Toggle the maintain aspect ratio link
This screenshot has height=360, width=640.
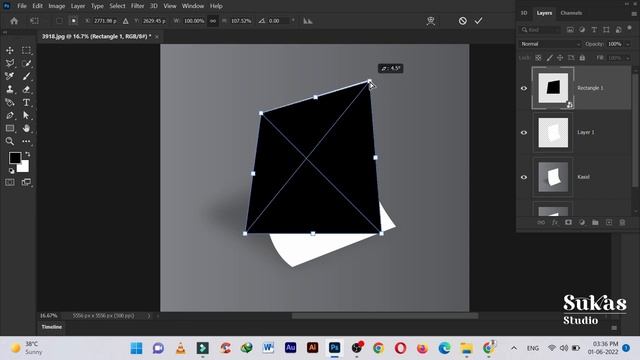click(213, 21)
